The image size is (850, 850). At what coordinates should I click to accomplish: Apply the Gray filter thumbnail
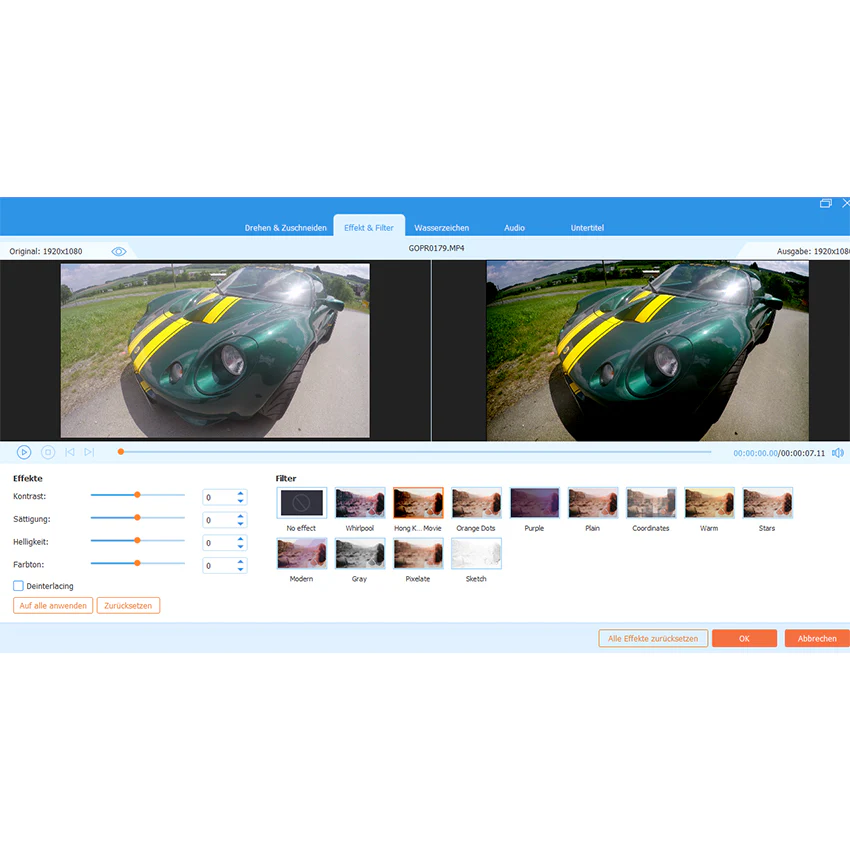tap(360, 553)
